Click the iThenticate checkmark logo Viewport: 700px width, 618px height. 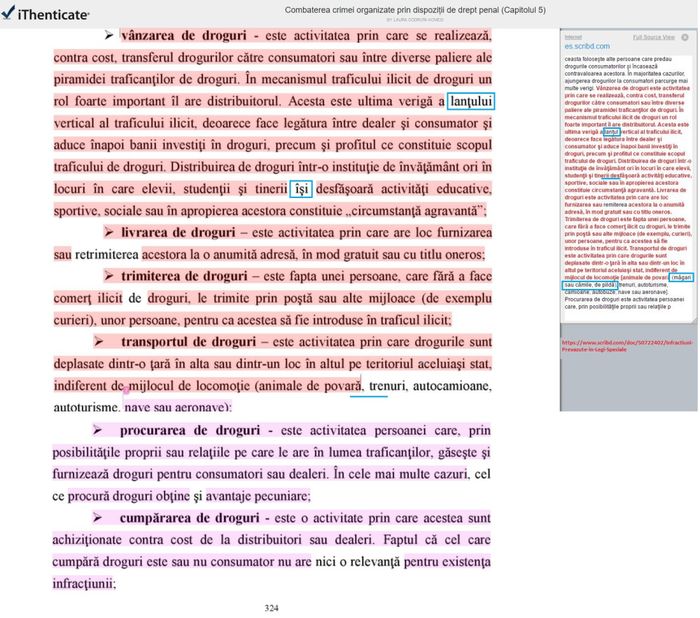[x=8, y=12]
